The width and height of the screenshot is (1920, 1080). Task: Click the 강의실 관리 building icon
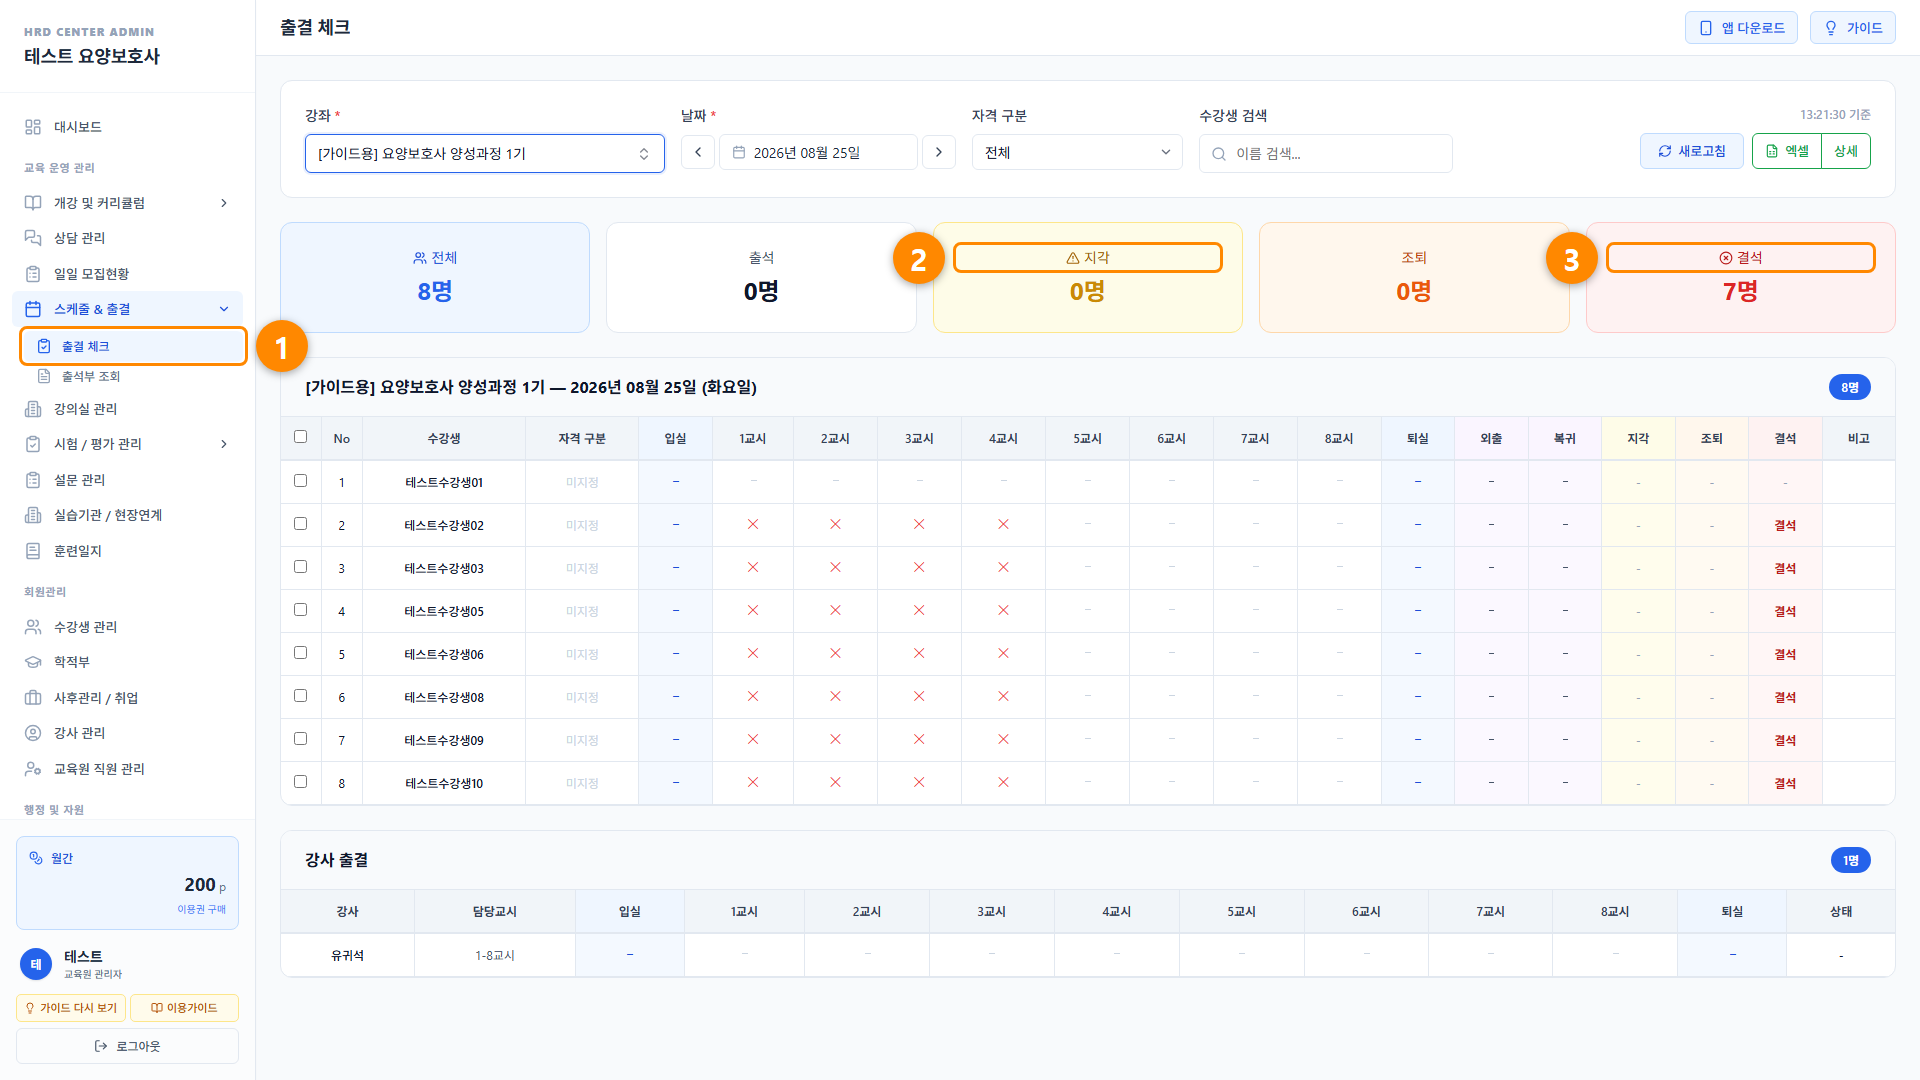33,409
